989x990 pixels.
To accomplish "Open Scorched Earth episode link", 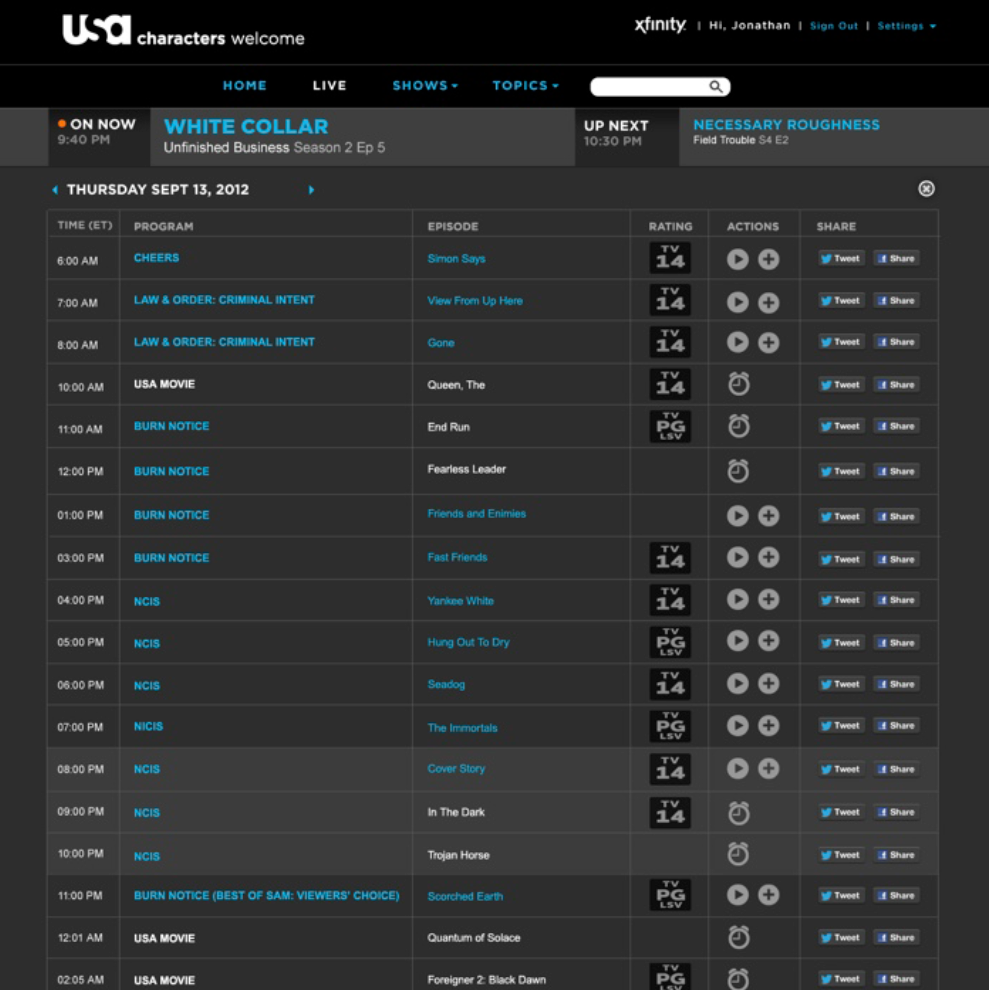I will coord(465,897).
